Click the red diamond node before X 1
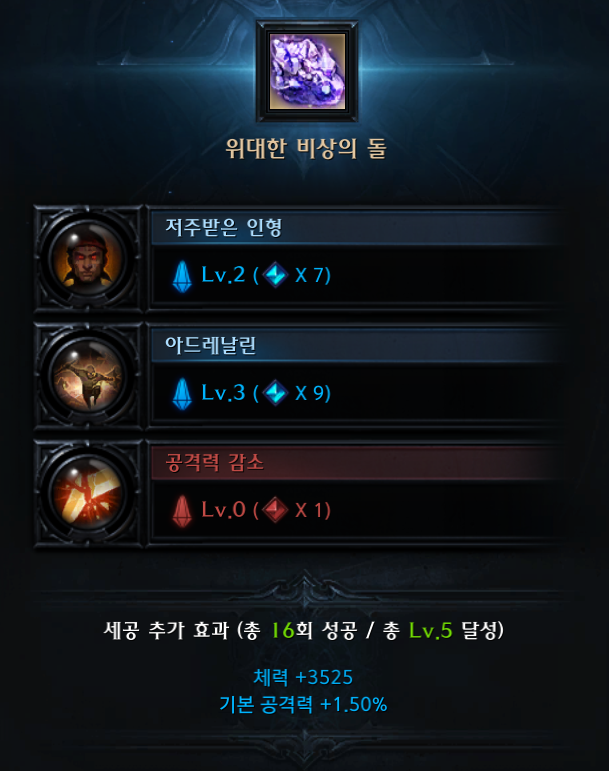The height and width of the screenshot is (771, 609). (x=275, y=509)
